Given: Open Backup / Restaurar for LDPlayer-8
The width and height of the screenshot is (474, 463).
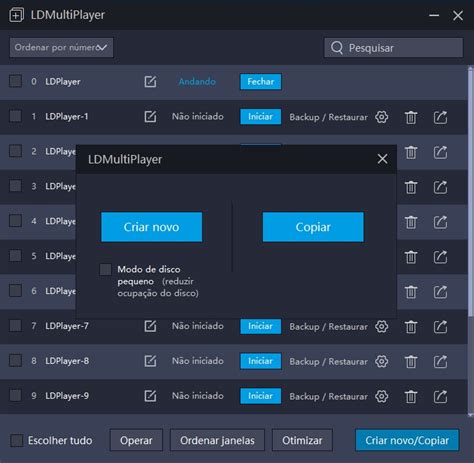Looking at the screenshot, I should 328,361.
